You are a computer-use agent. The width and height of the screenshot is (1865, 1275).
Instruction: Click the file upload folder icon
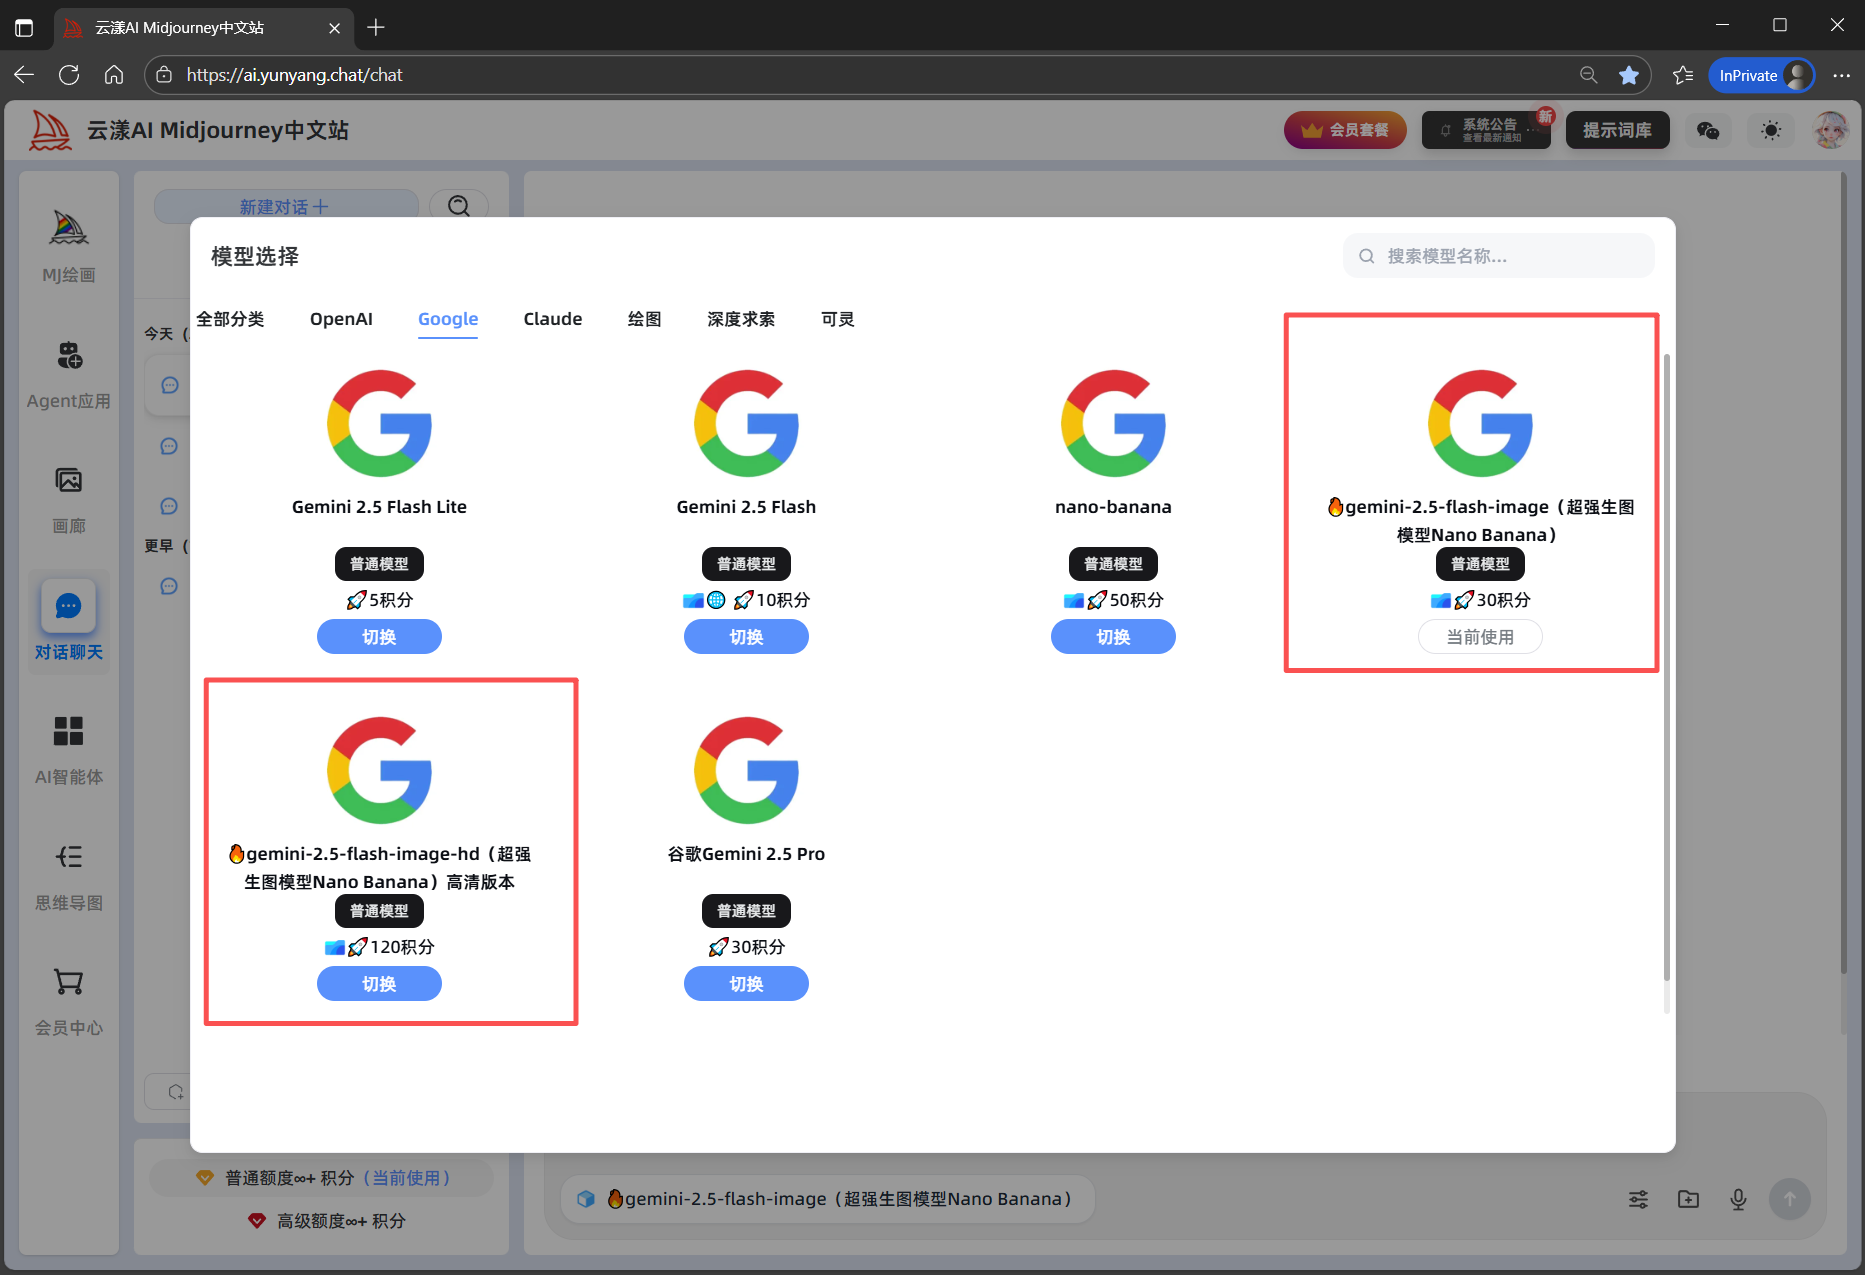[1688, 1199]
